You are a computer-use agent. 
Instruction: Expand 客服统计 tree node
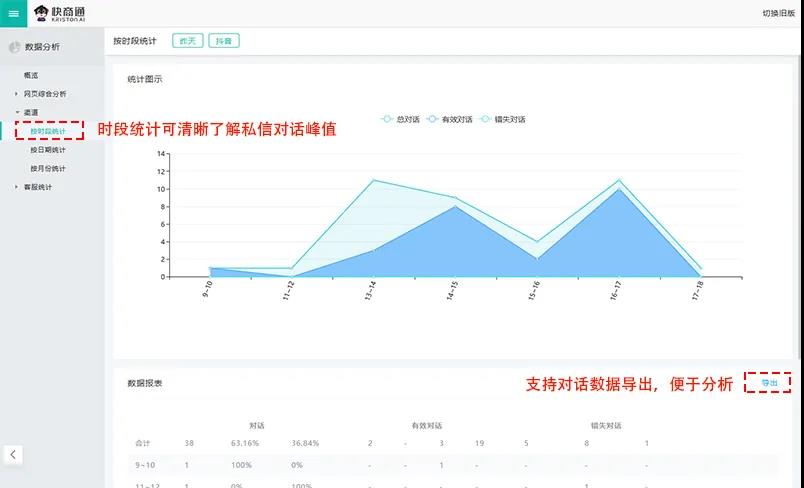point(16,187)
